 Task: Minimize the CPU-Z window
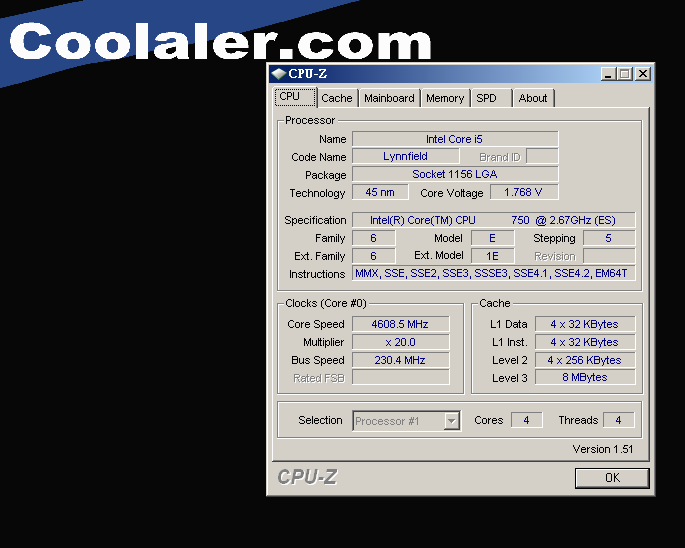point(608,74)
